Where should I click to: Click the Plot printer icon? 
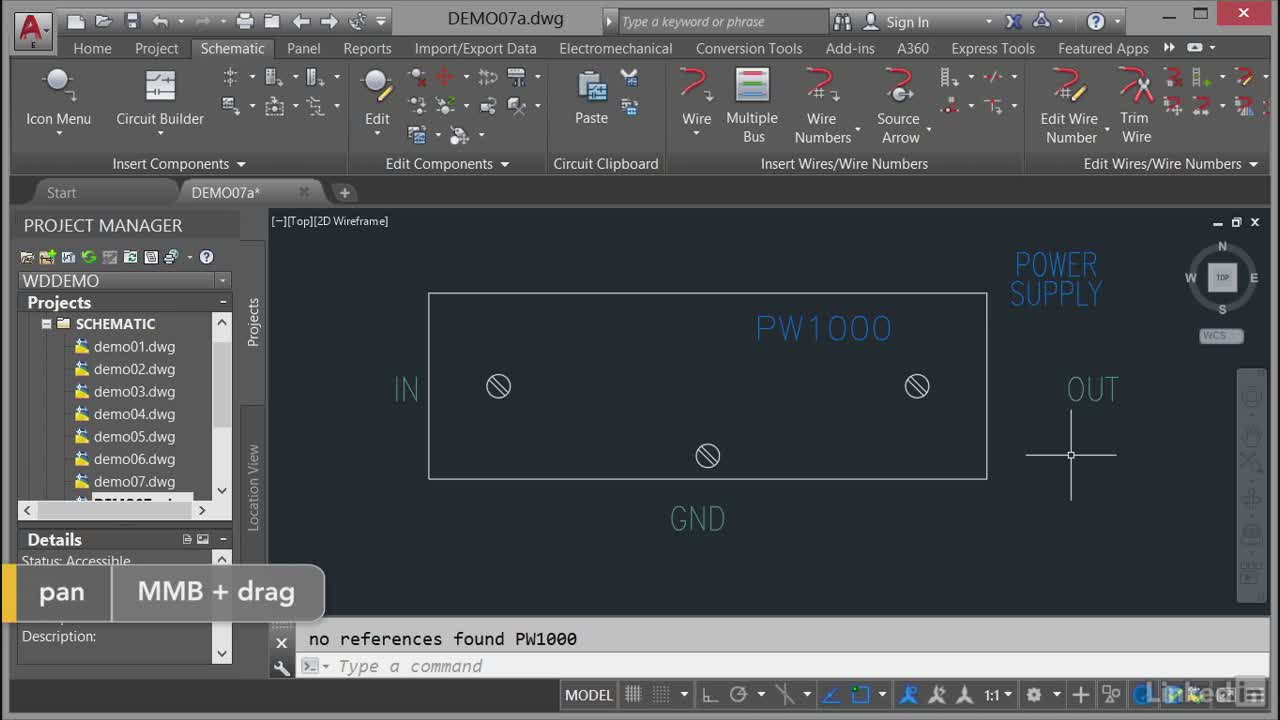245,21
